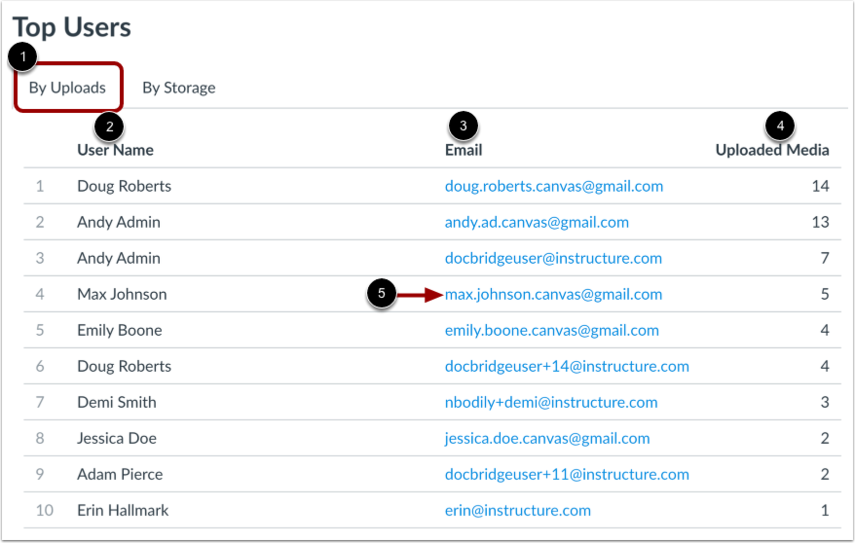This screenshot has width=855, height=543.
Task: Click the Top Users heading
Action: click(71, 27)
